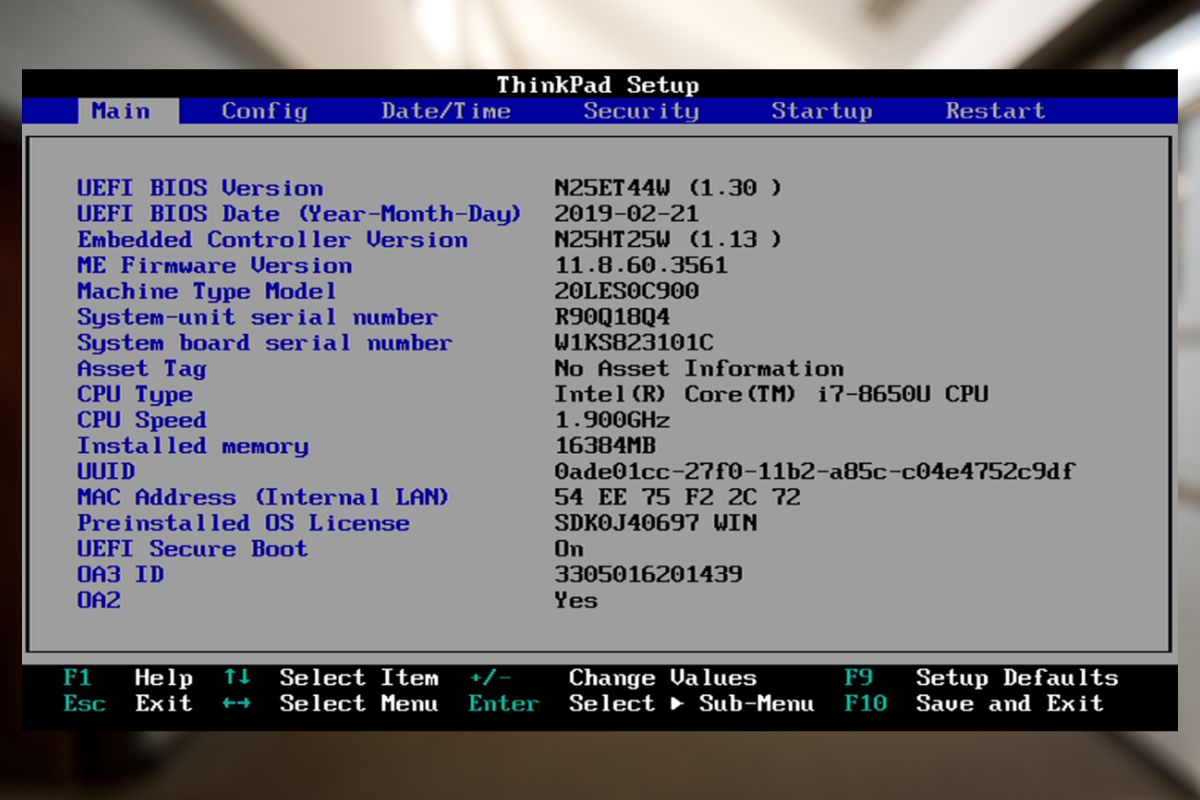Click UUID value starting 0ade01cc
Screen dimensions: 1200x800
coord(815,472)
